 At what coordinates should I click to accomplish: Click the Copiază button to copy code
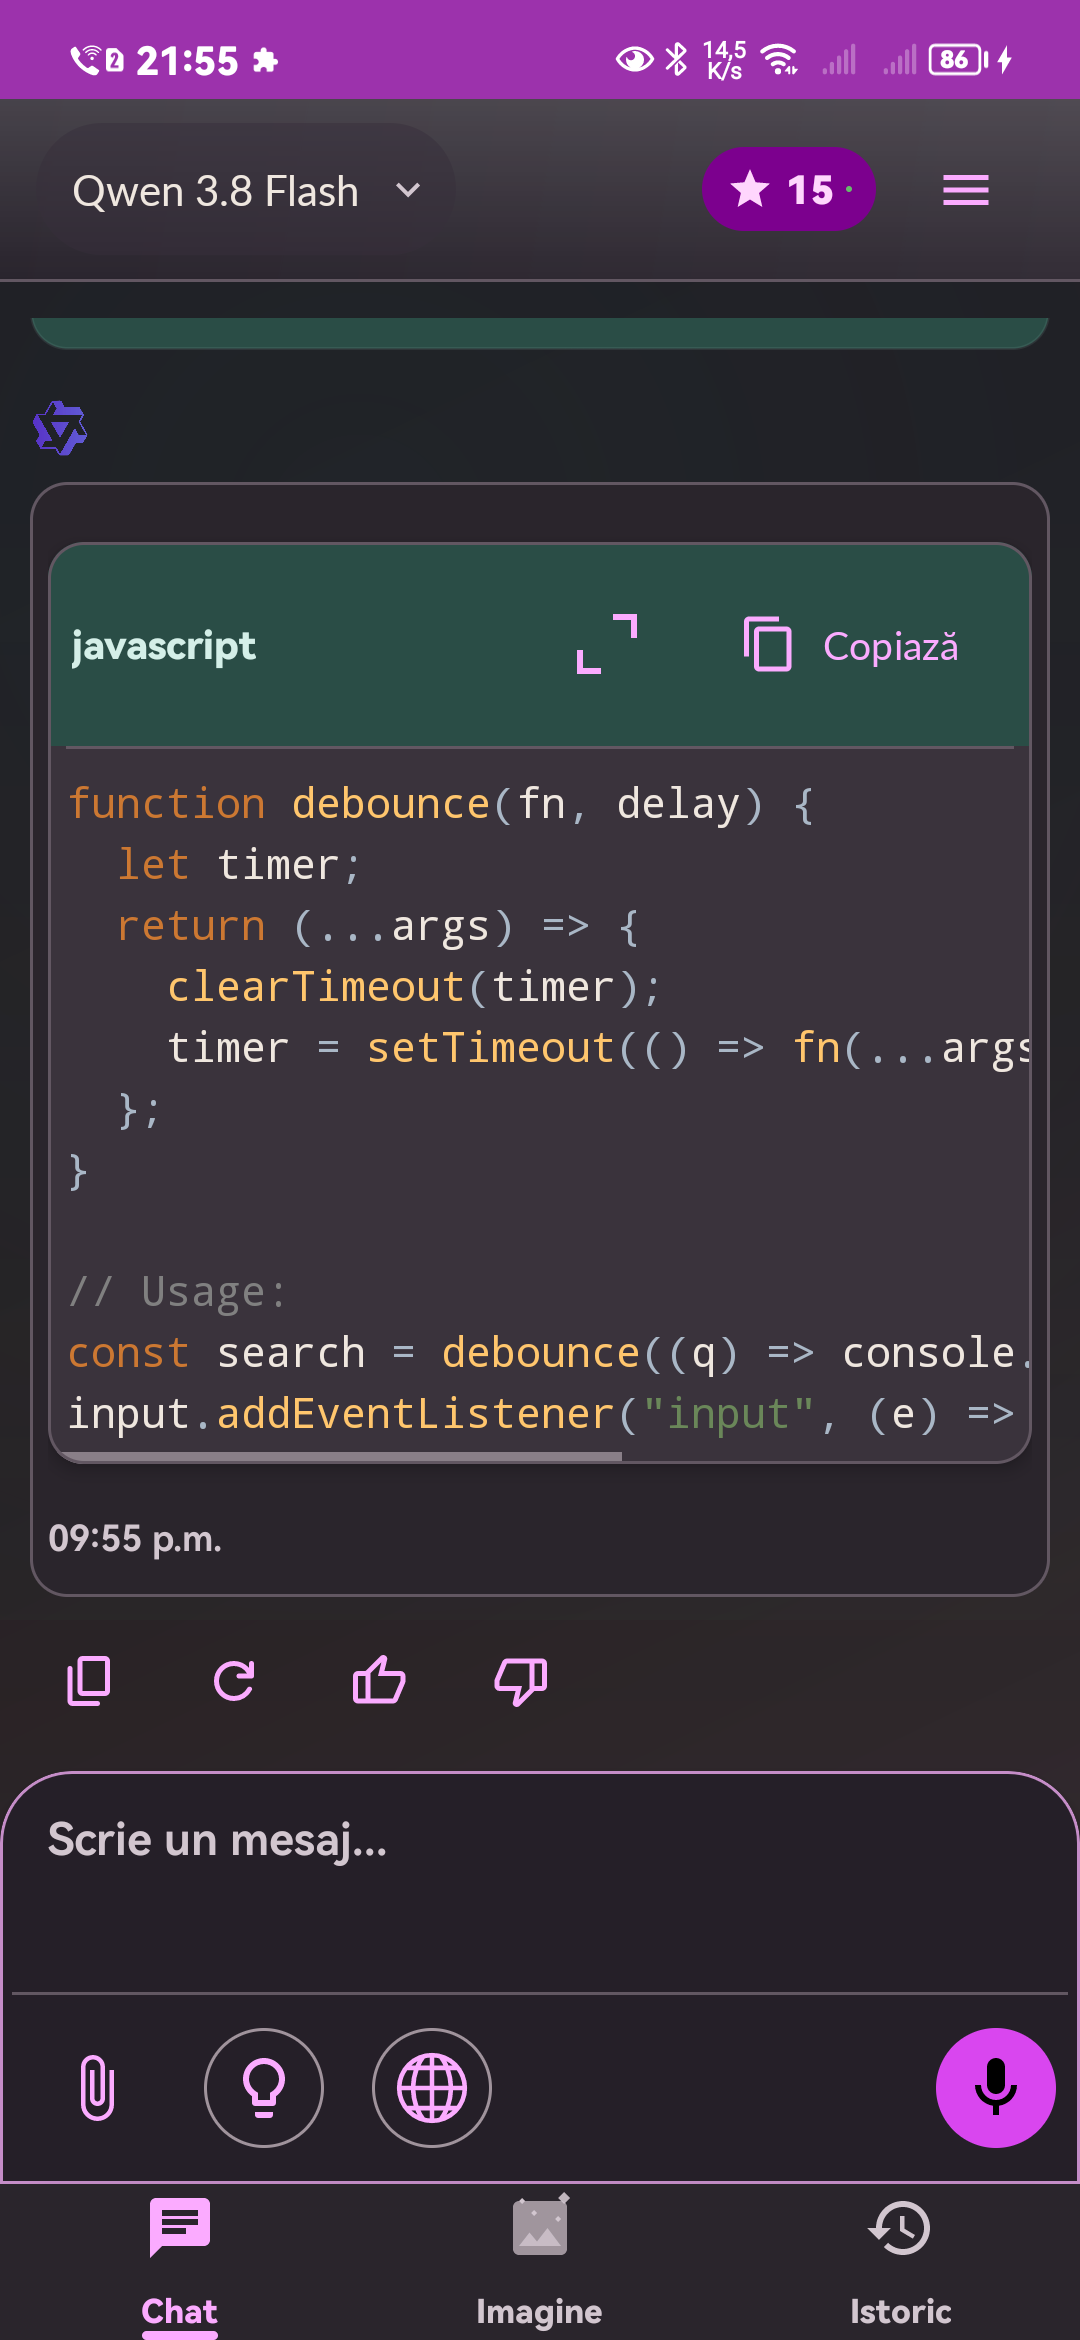pyautogui.click(x=851, y=646)
